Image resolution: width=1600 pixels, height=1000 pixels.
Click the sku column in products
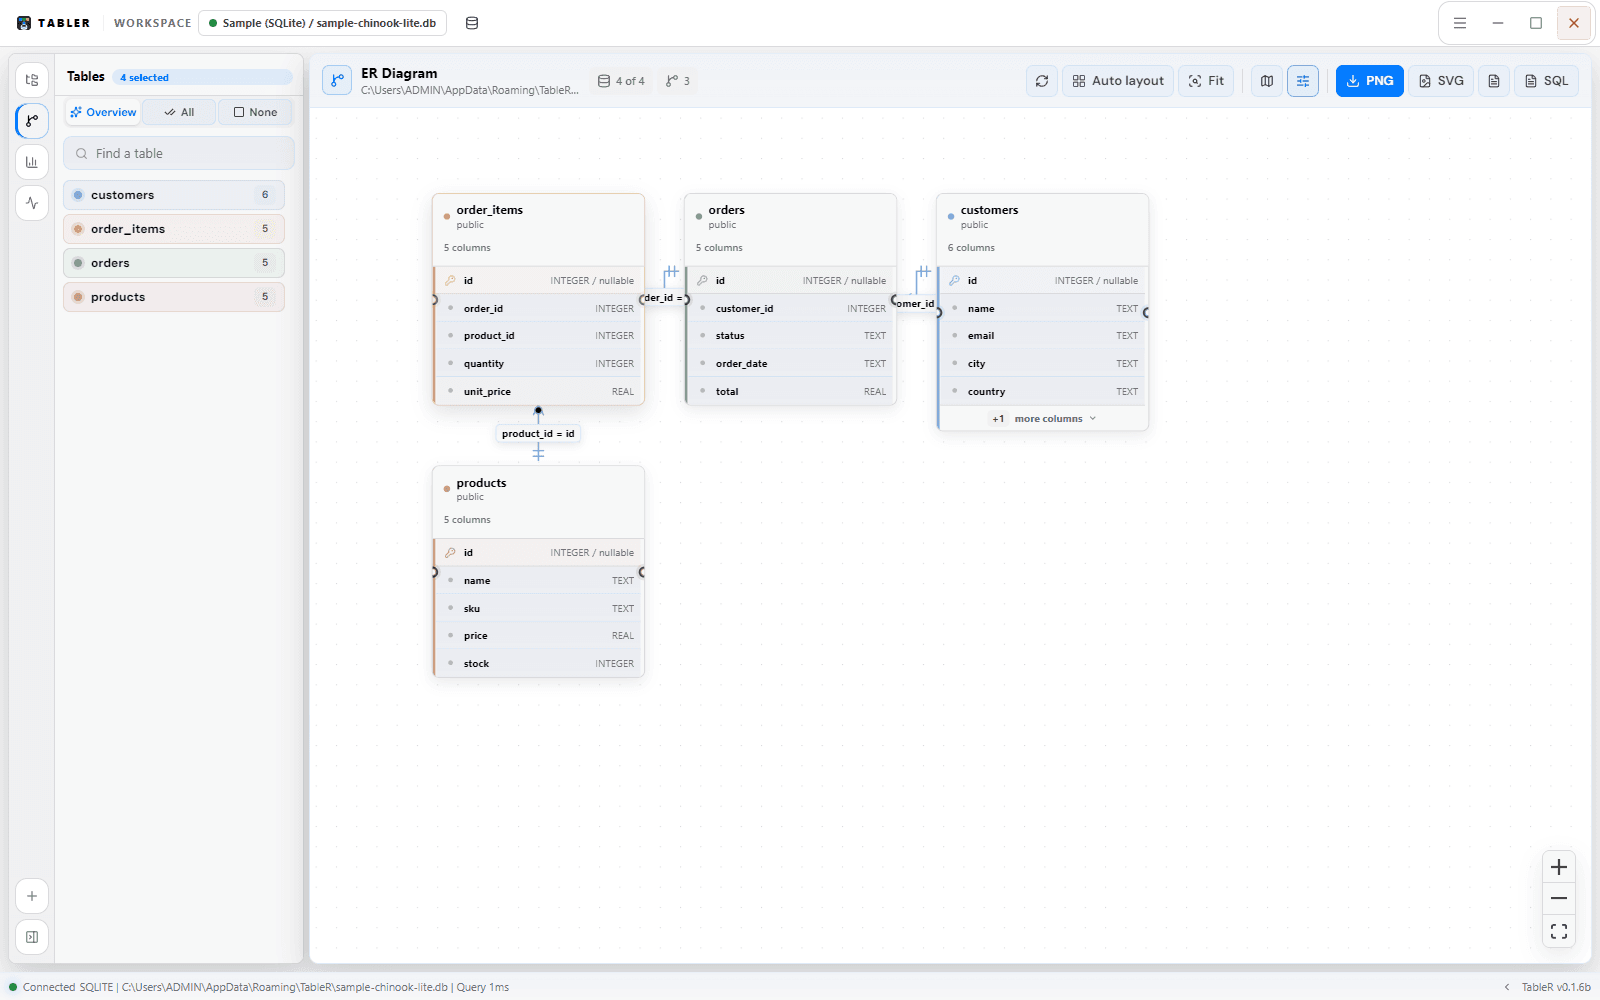(x=539, y=609)
